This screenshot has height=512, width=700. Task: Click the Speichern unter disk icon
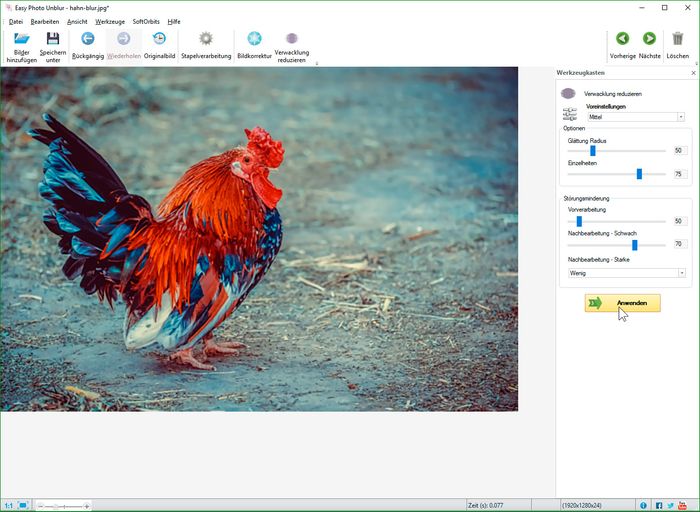coord(53,39)
